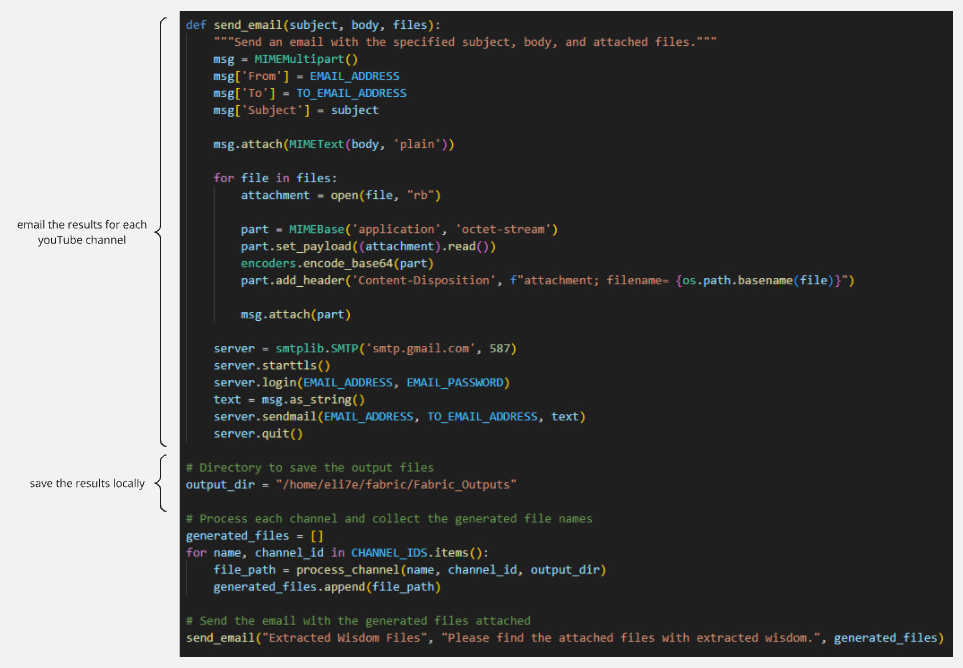The image size is (963, 668).
Task: Click the server.starttls() line
Action: pyautogui.click(x=271, y=366)
